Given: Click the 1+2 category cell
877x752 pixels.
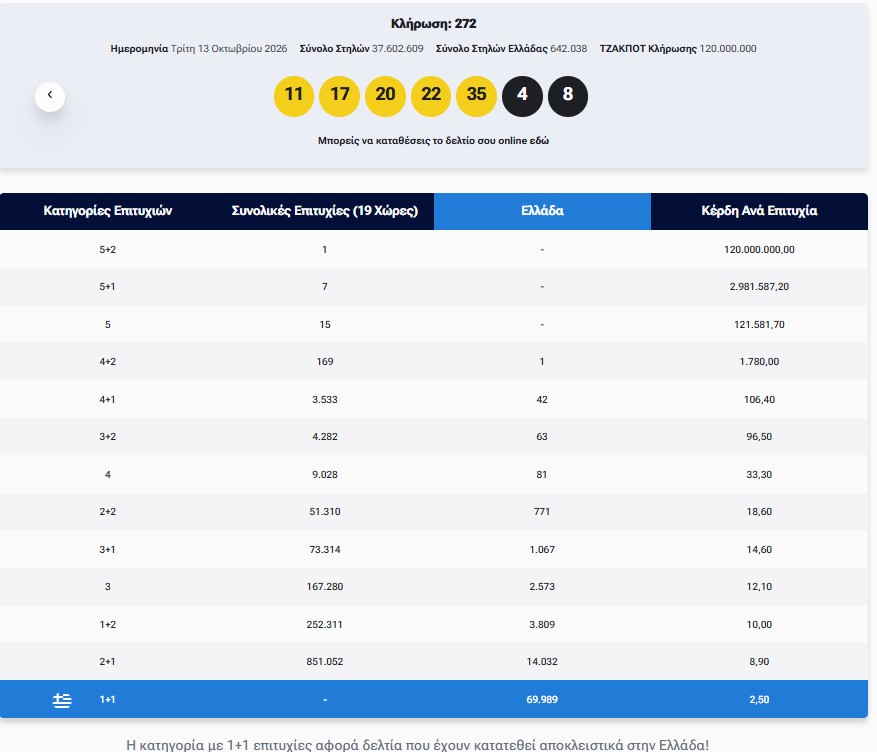Looking at the screenshot, I should tap(108, 624).
